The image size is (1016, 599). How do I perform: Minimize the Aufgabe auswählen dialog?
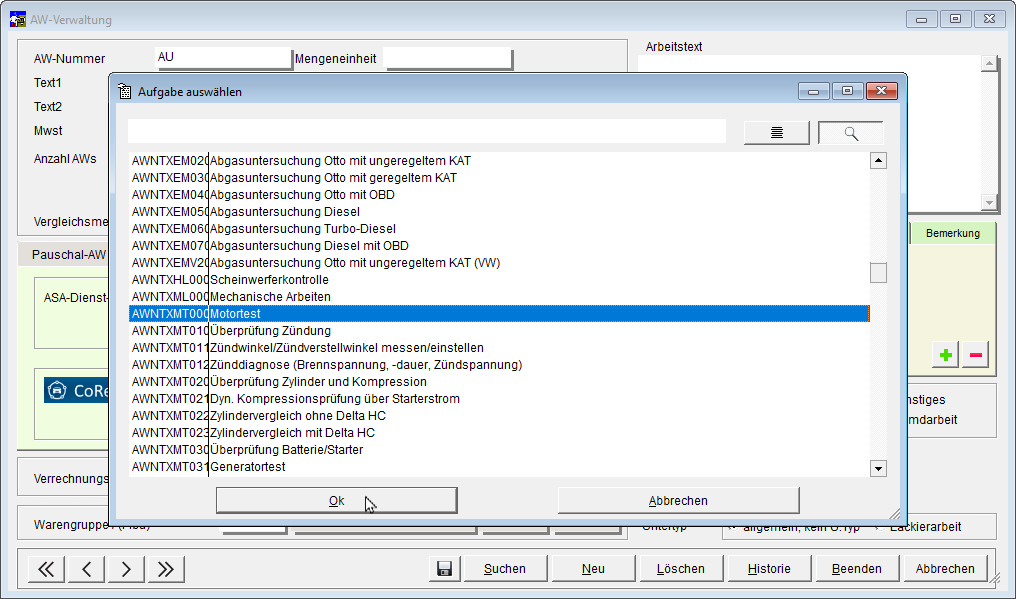tap(814, 91)
